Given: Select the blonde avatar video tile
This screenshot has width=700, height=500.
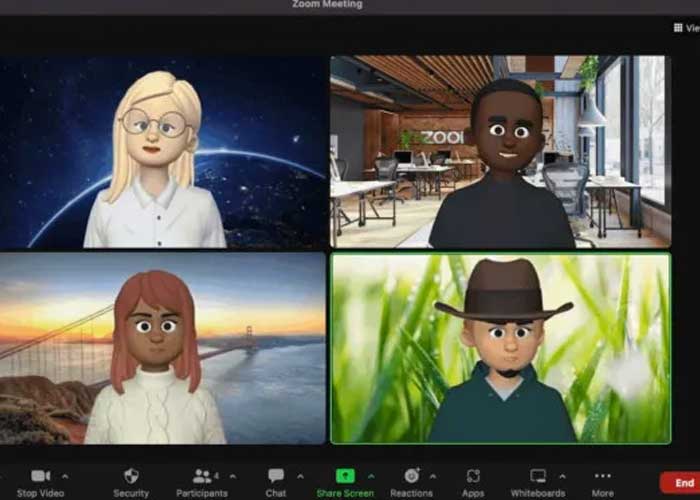Looking at the screenshot, I should pyautogui.click(x=163, y=150).
